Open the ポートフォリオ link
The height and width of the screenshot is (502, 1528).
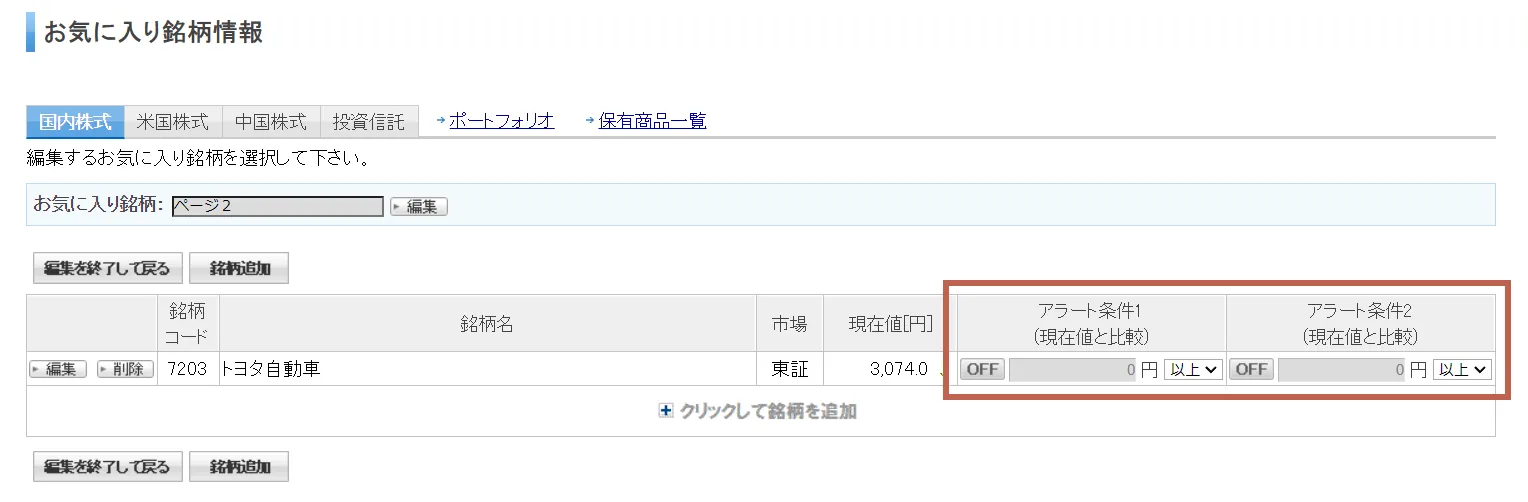tap(502, 121)
